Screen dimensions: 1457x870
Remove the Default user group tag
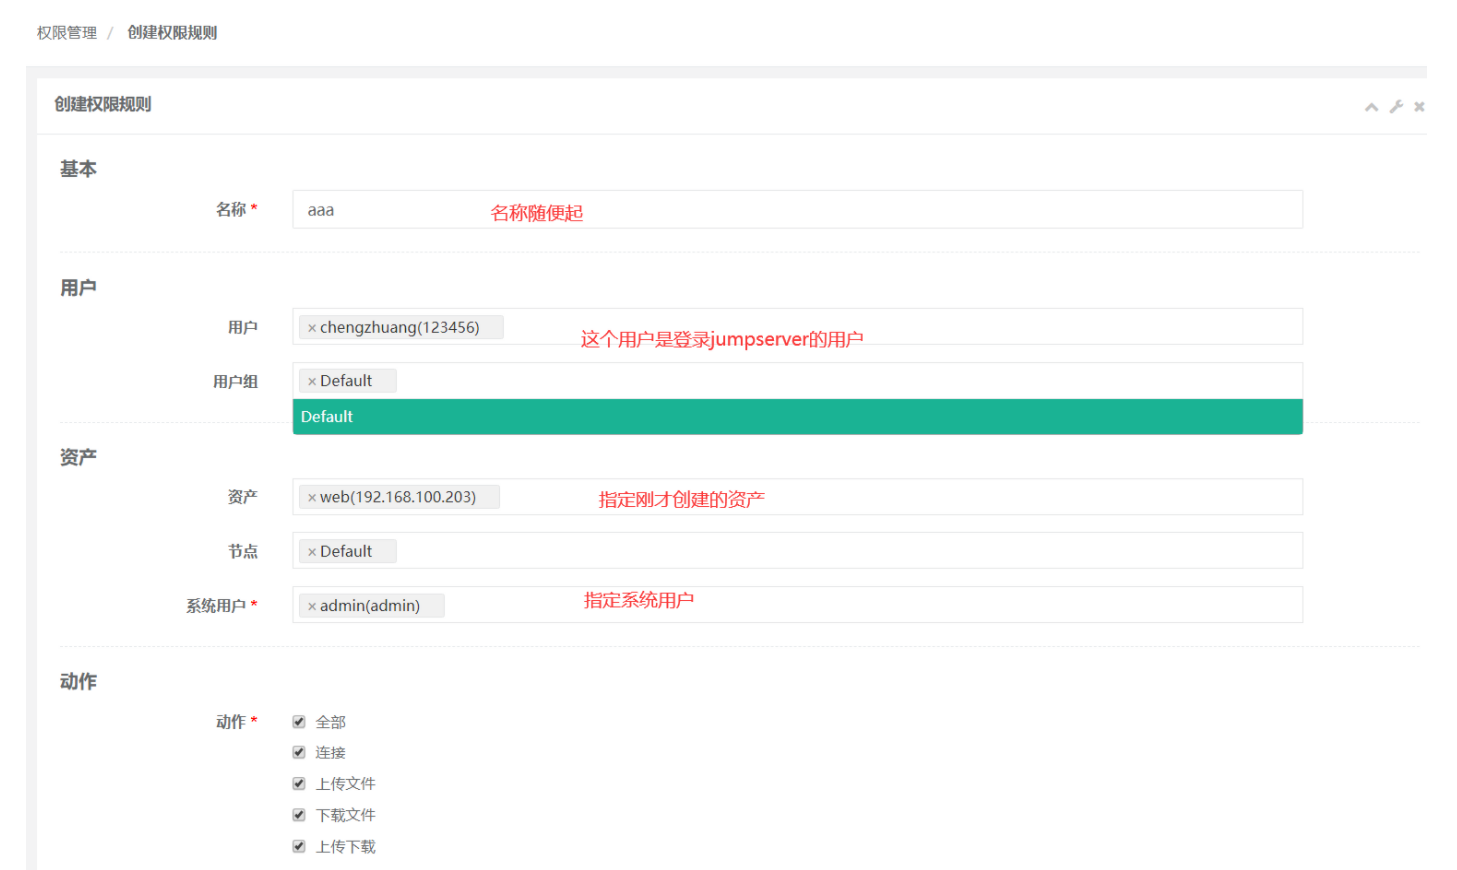pyautogui.click(x=312, y=381)
